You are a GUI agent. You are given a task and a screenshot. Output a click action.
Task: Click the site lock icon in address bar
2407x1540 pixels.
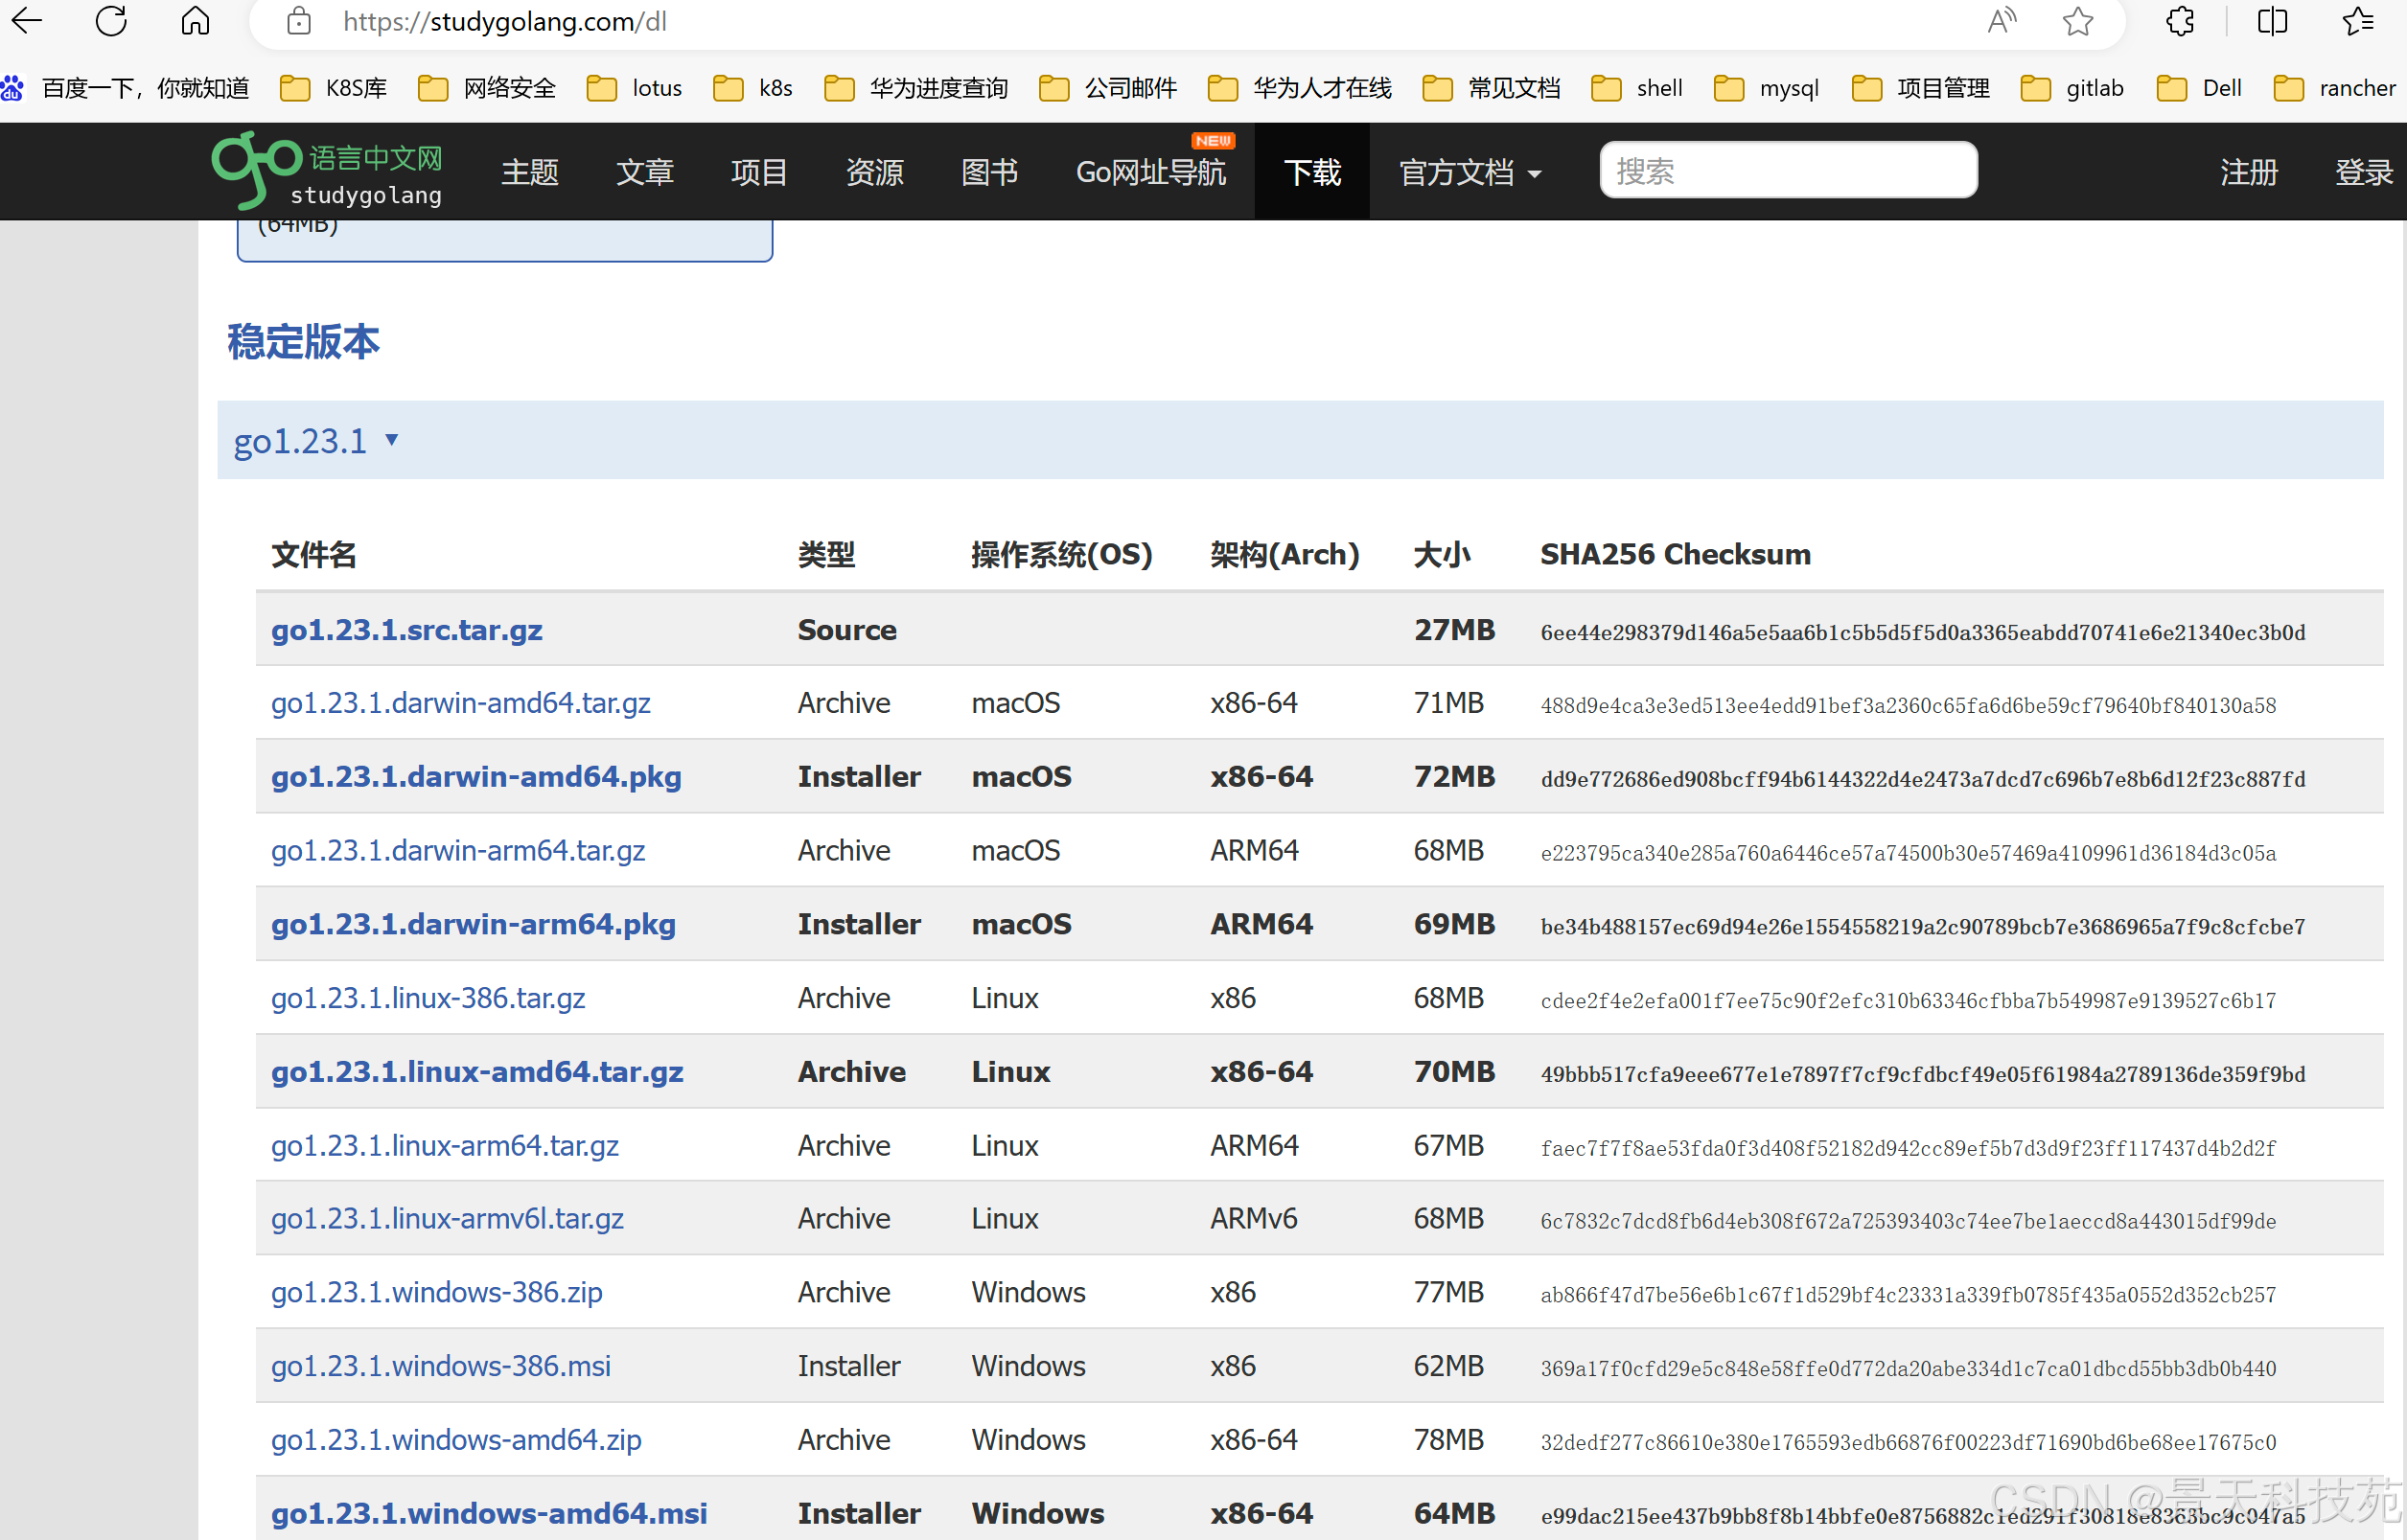tap(298, 21)
